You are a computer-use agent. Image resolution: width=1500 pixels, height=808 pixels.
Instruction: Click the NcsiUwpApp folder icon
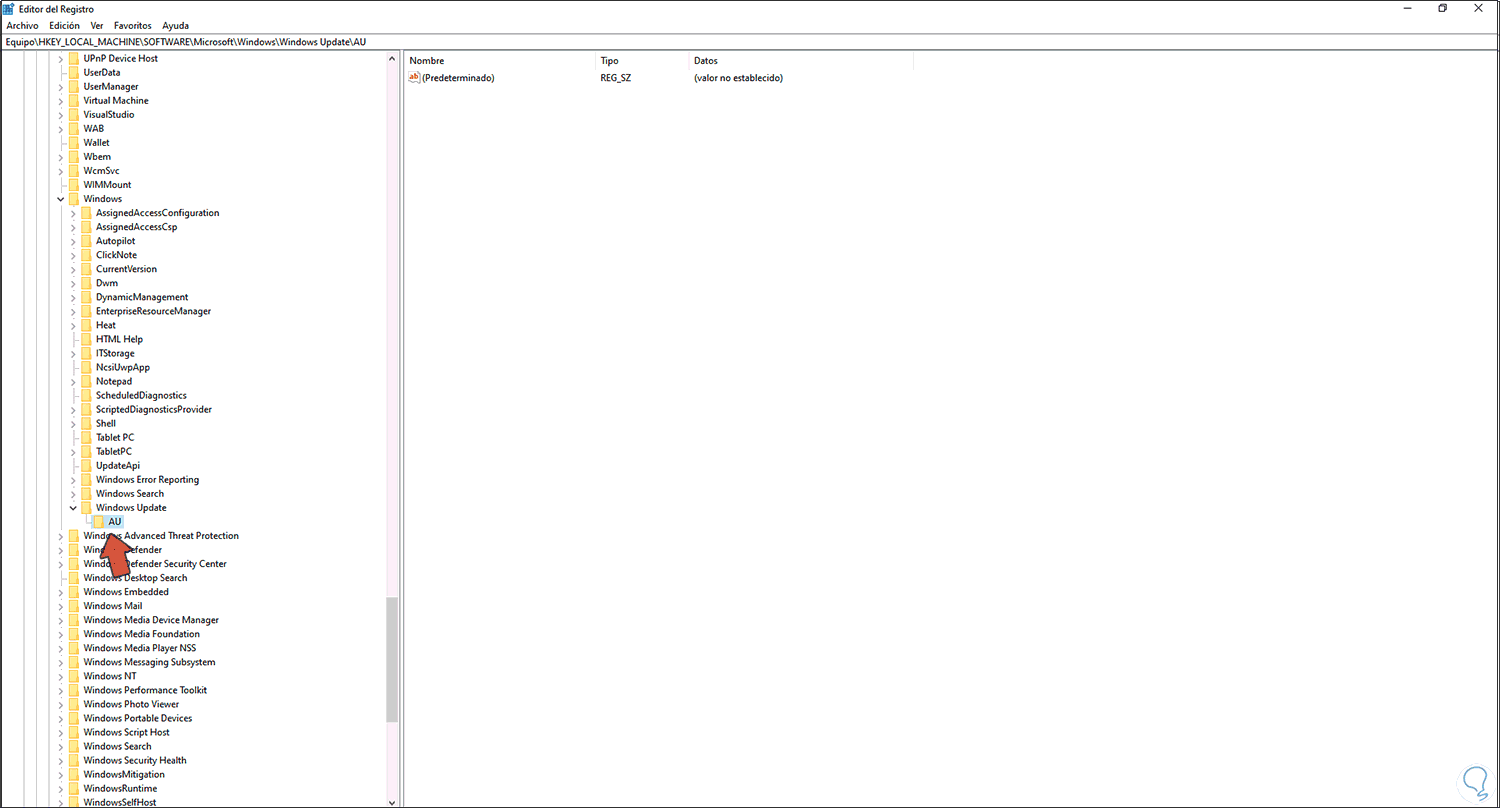click(86, 366)
